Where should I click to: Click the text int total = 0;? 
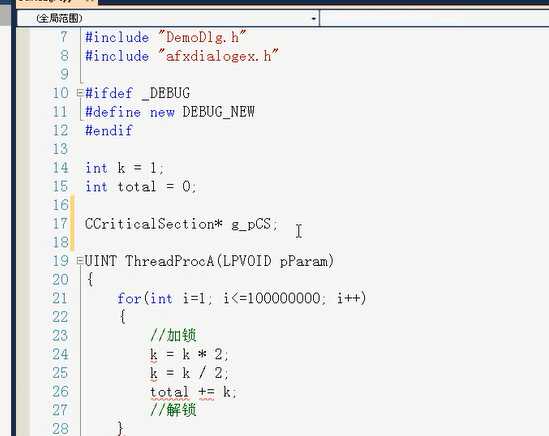point(141,186)
